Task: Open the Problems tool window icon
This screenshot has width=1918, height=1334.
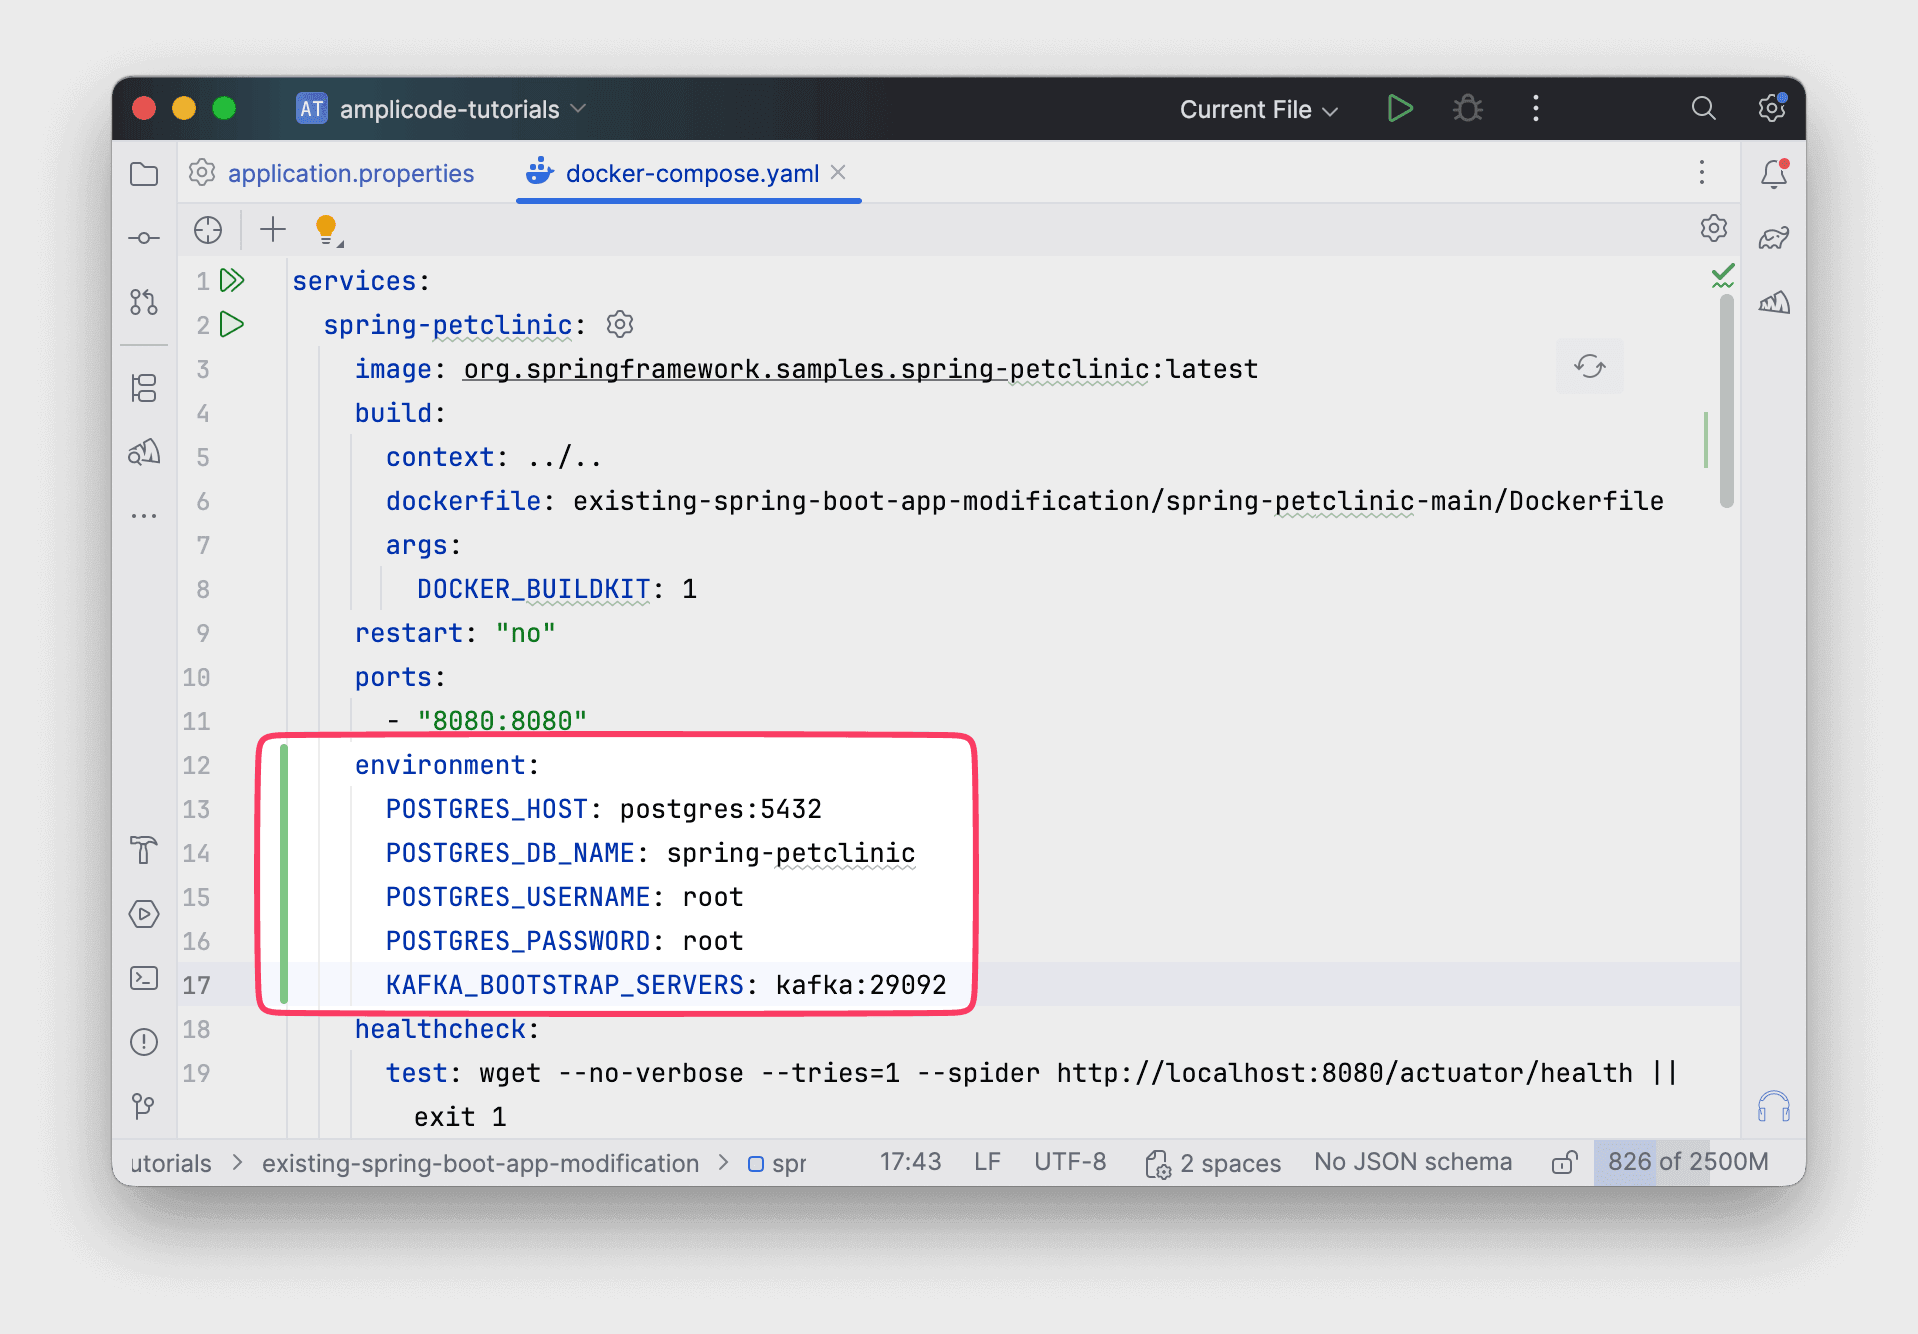Action: click(144, 1042)
